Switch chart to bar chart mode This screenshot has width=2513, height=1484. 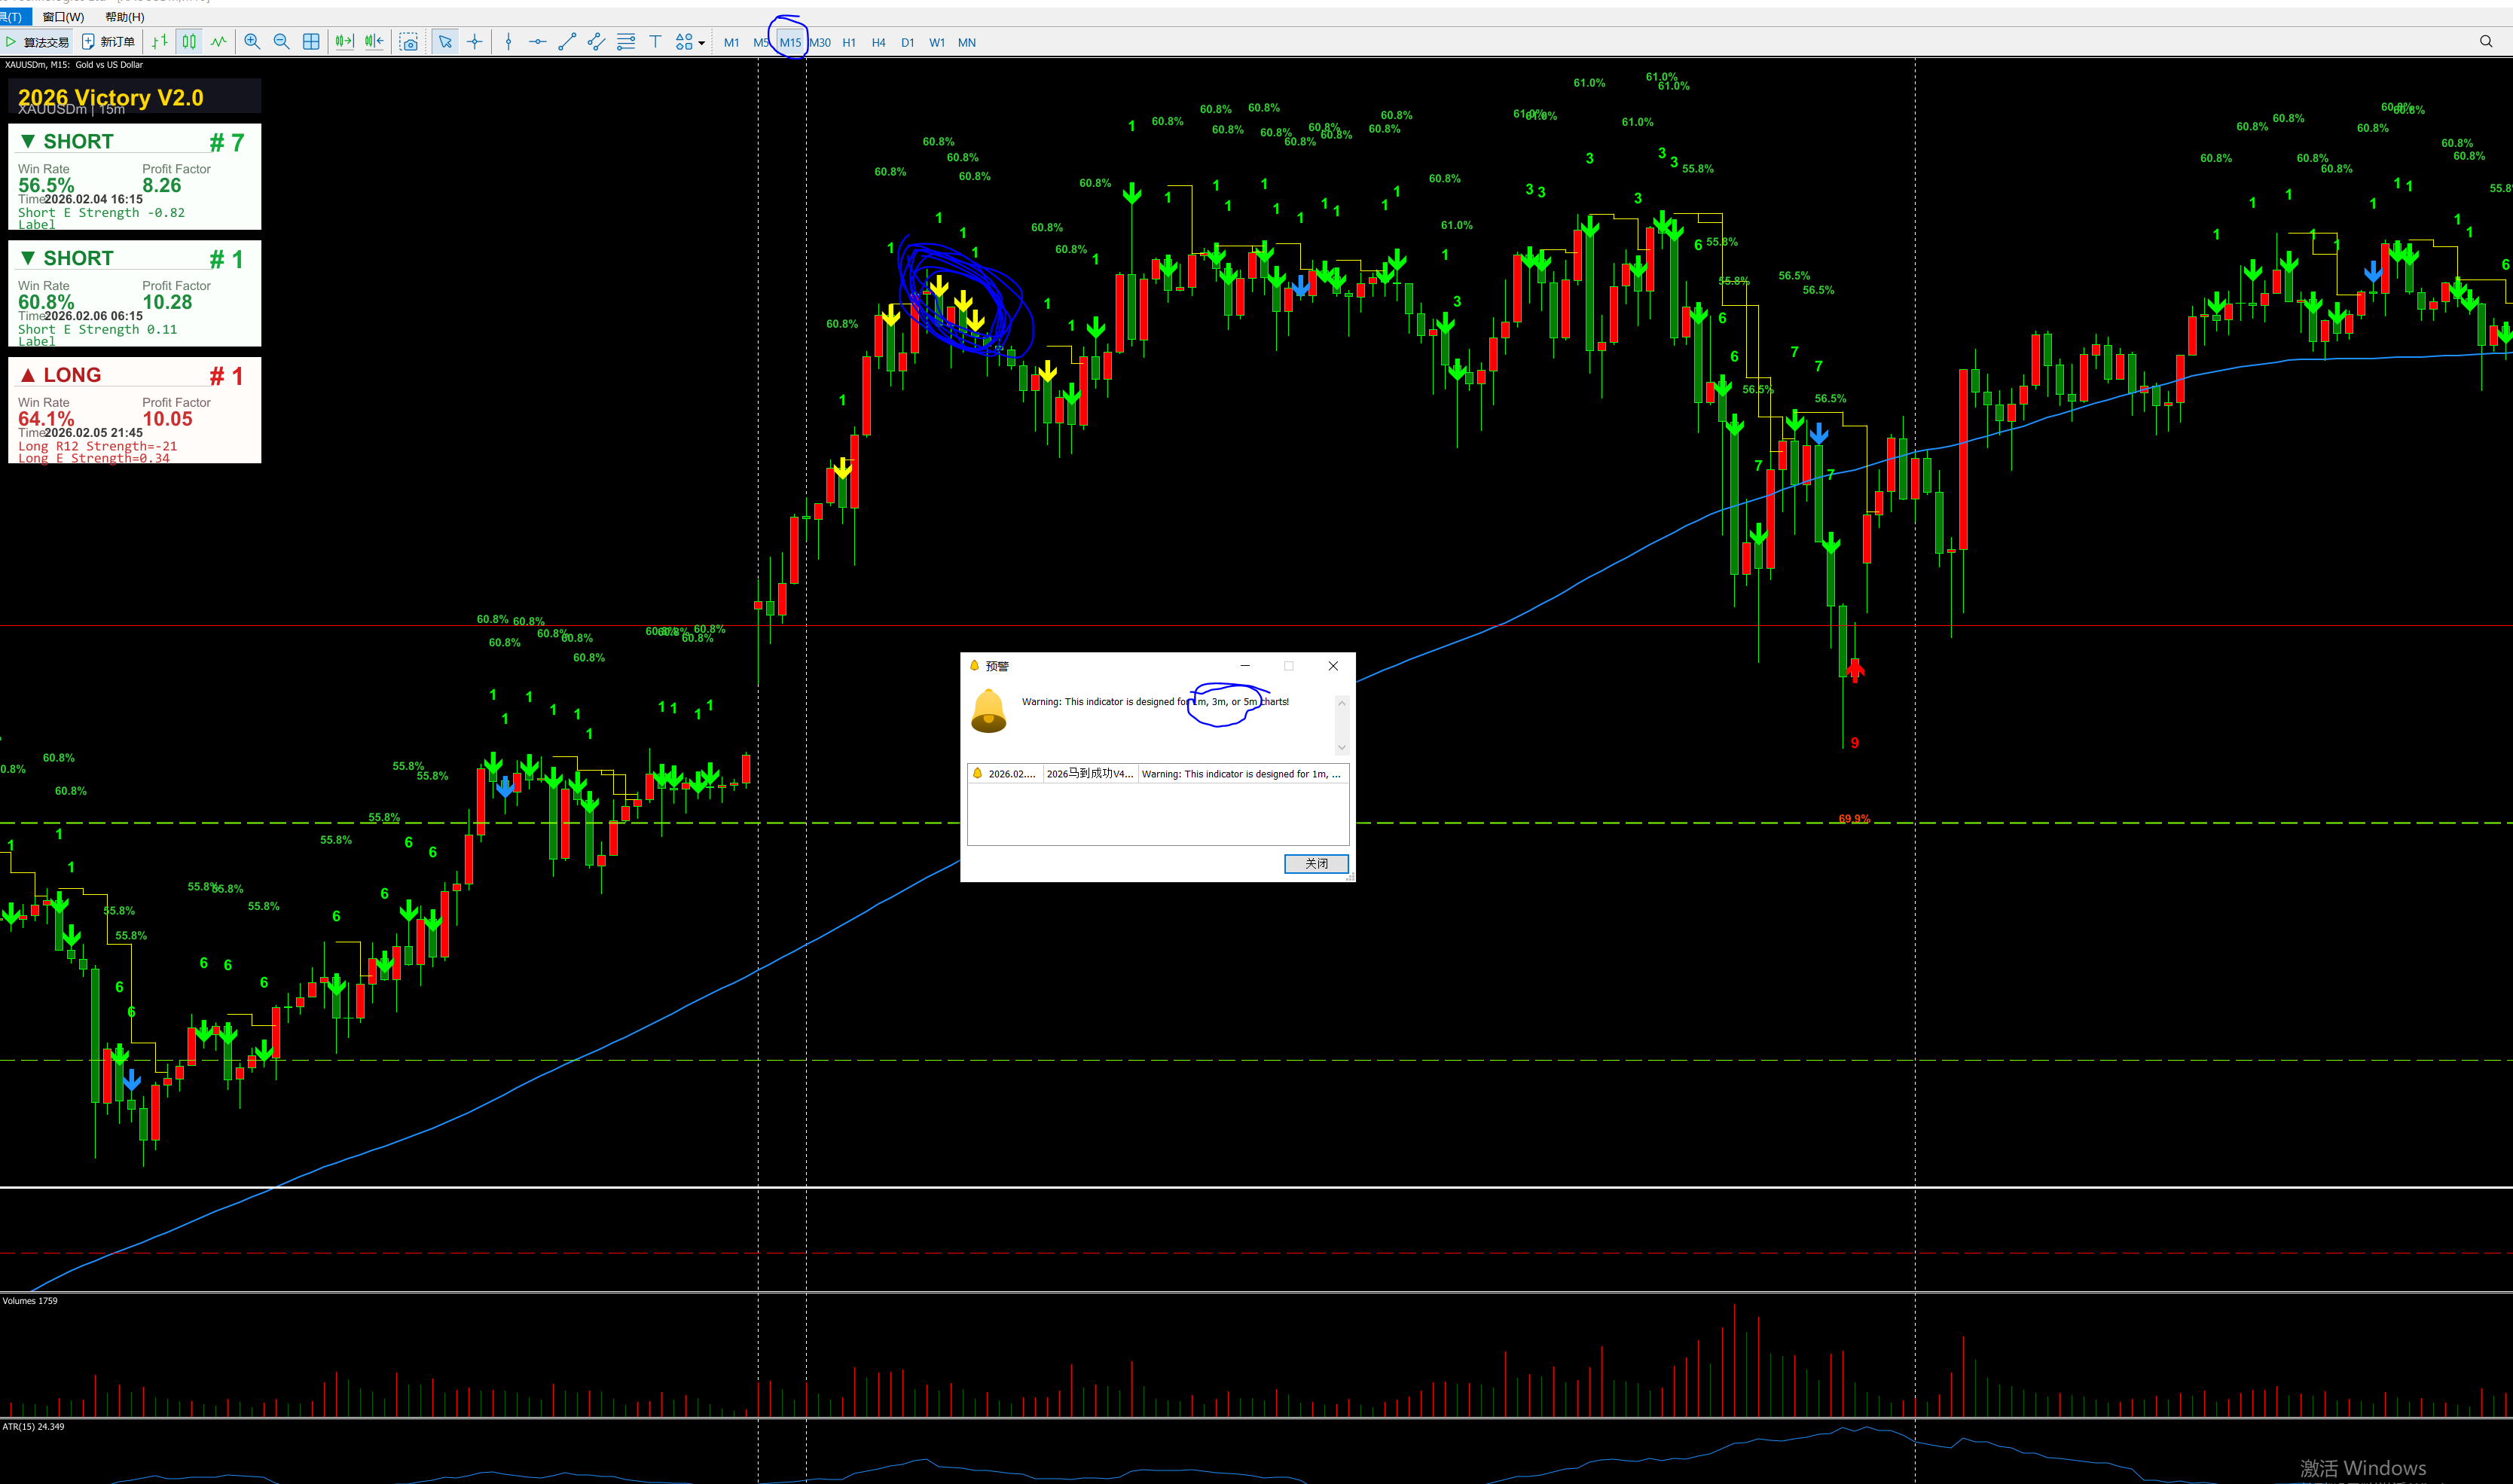click(x=160, y=42)
